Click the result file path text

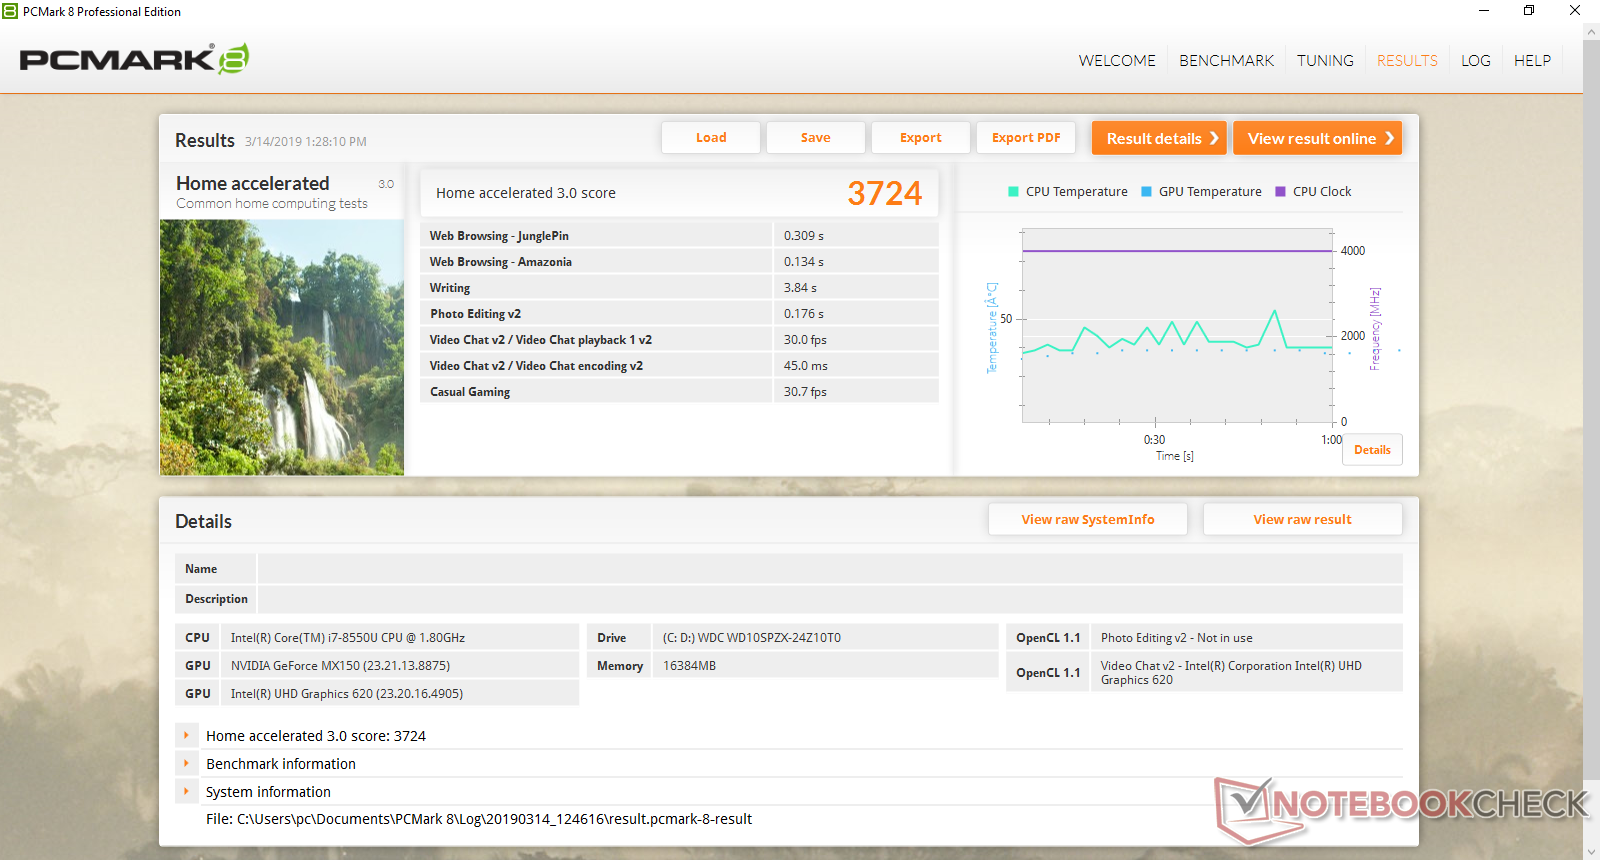[x=479, y=819]
